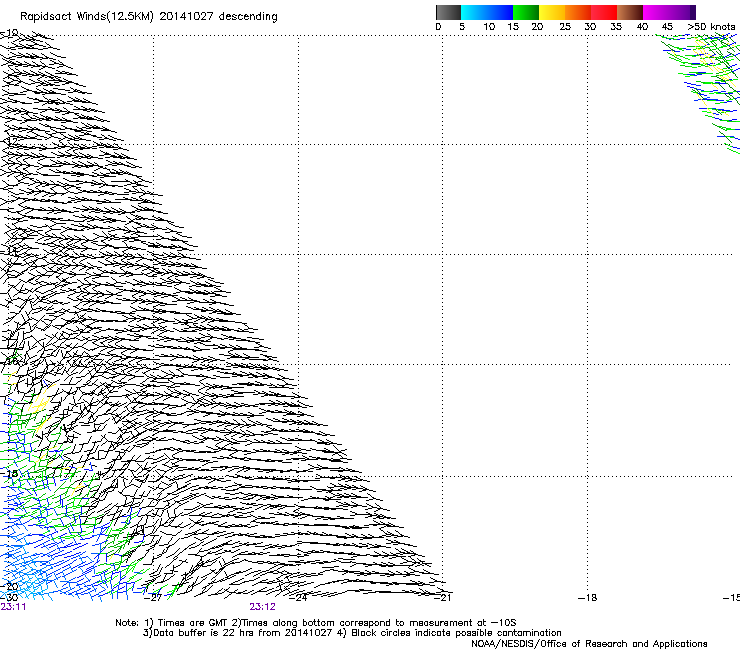Click the purple '23:11' time label

coord(13,607)
